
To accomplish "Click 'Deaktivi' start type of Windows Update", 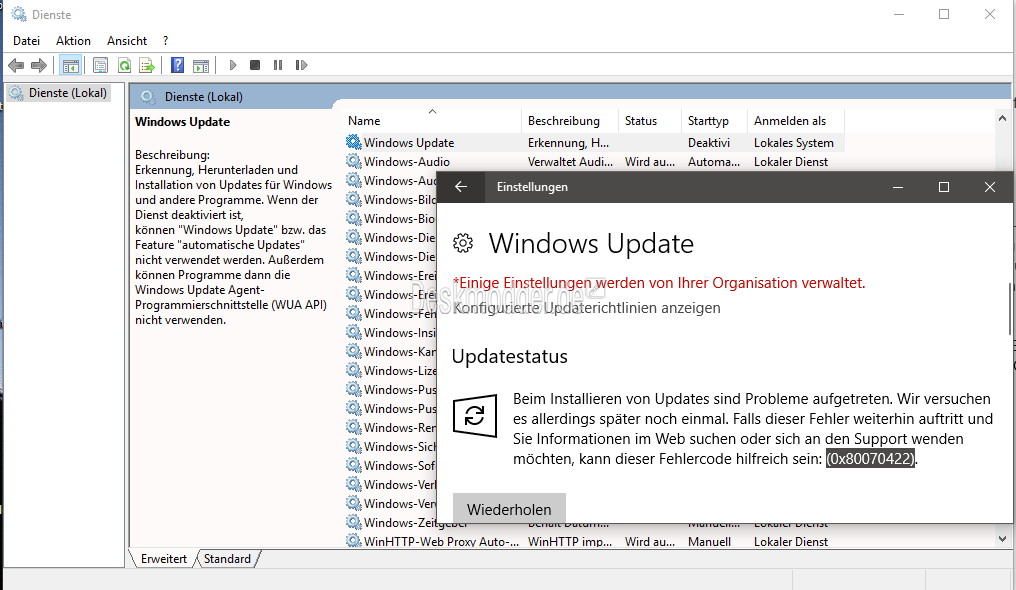I will tap(709, 142).
